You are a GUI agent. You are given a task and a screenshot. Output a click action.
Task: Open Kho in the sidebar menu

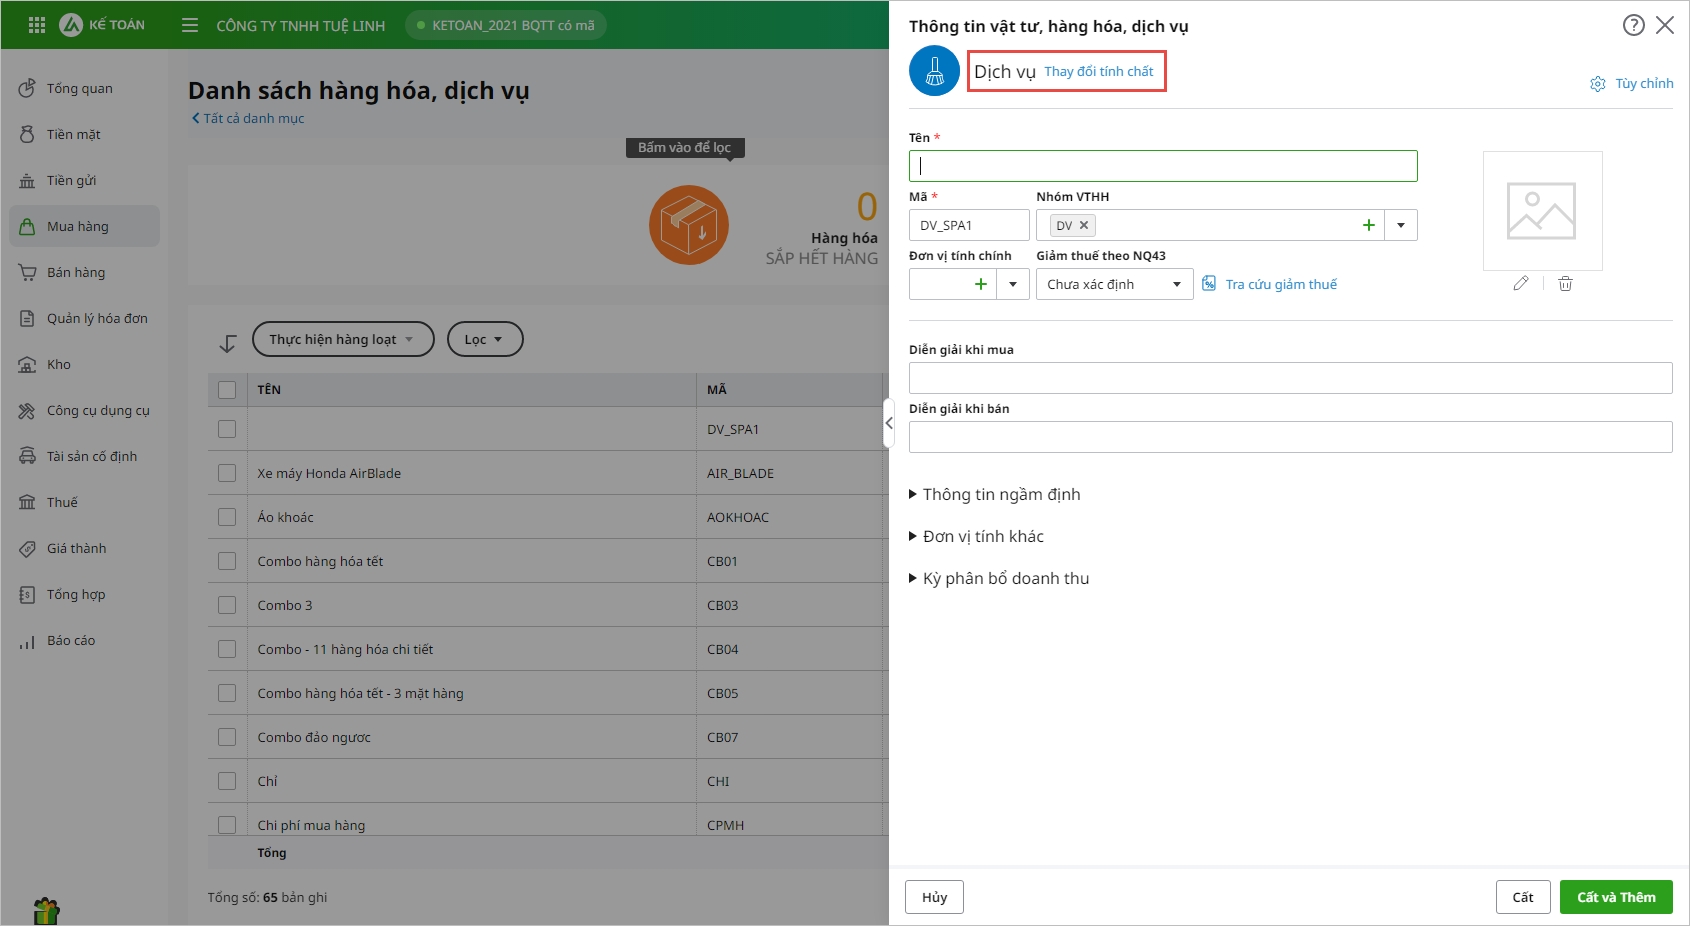(x=59, y=364)
